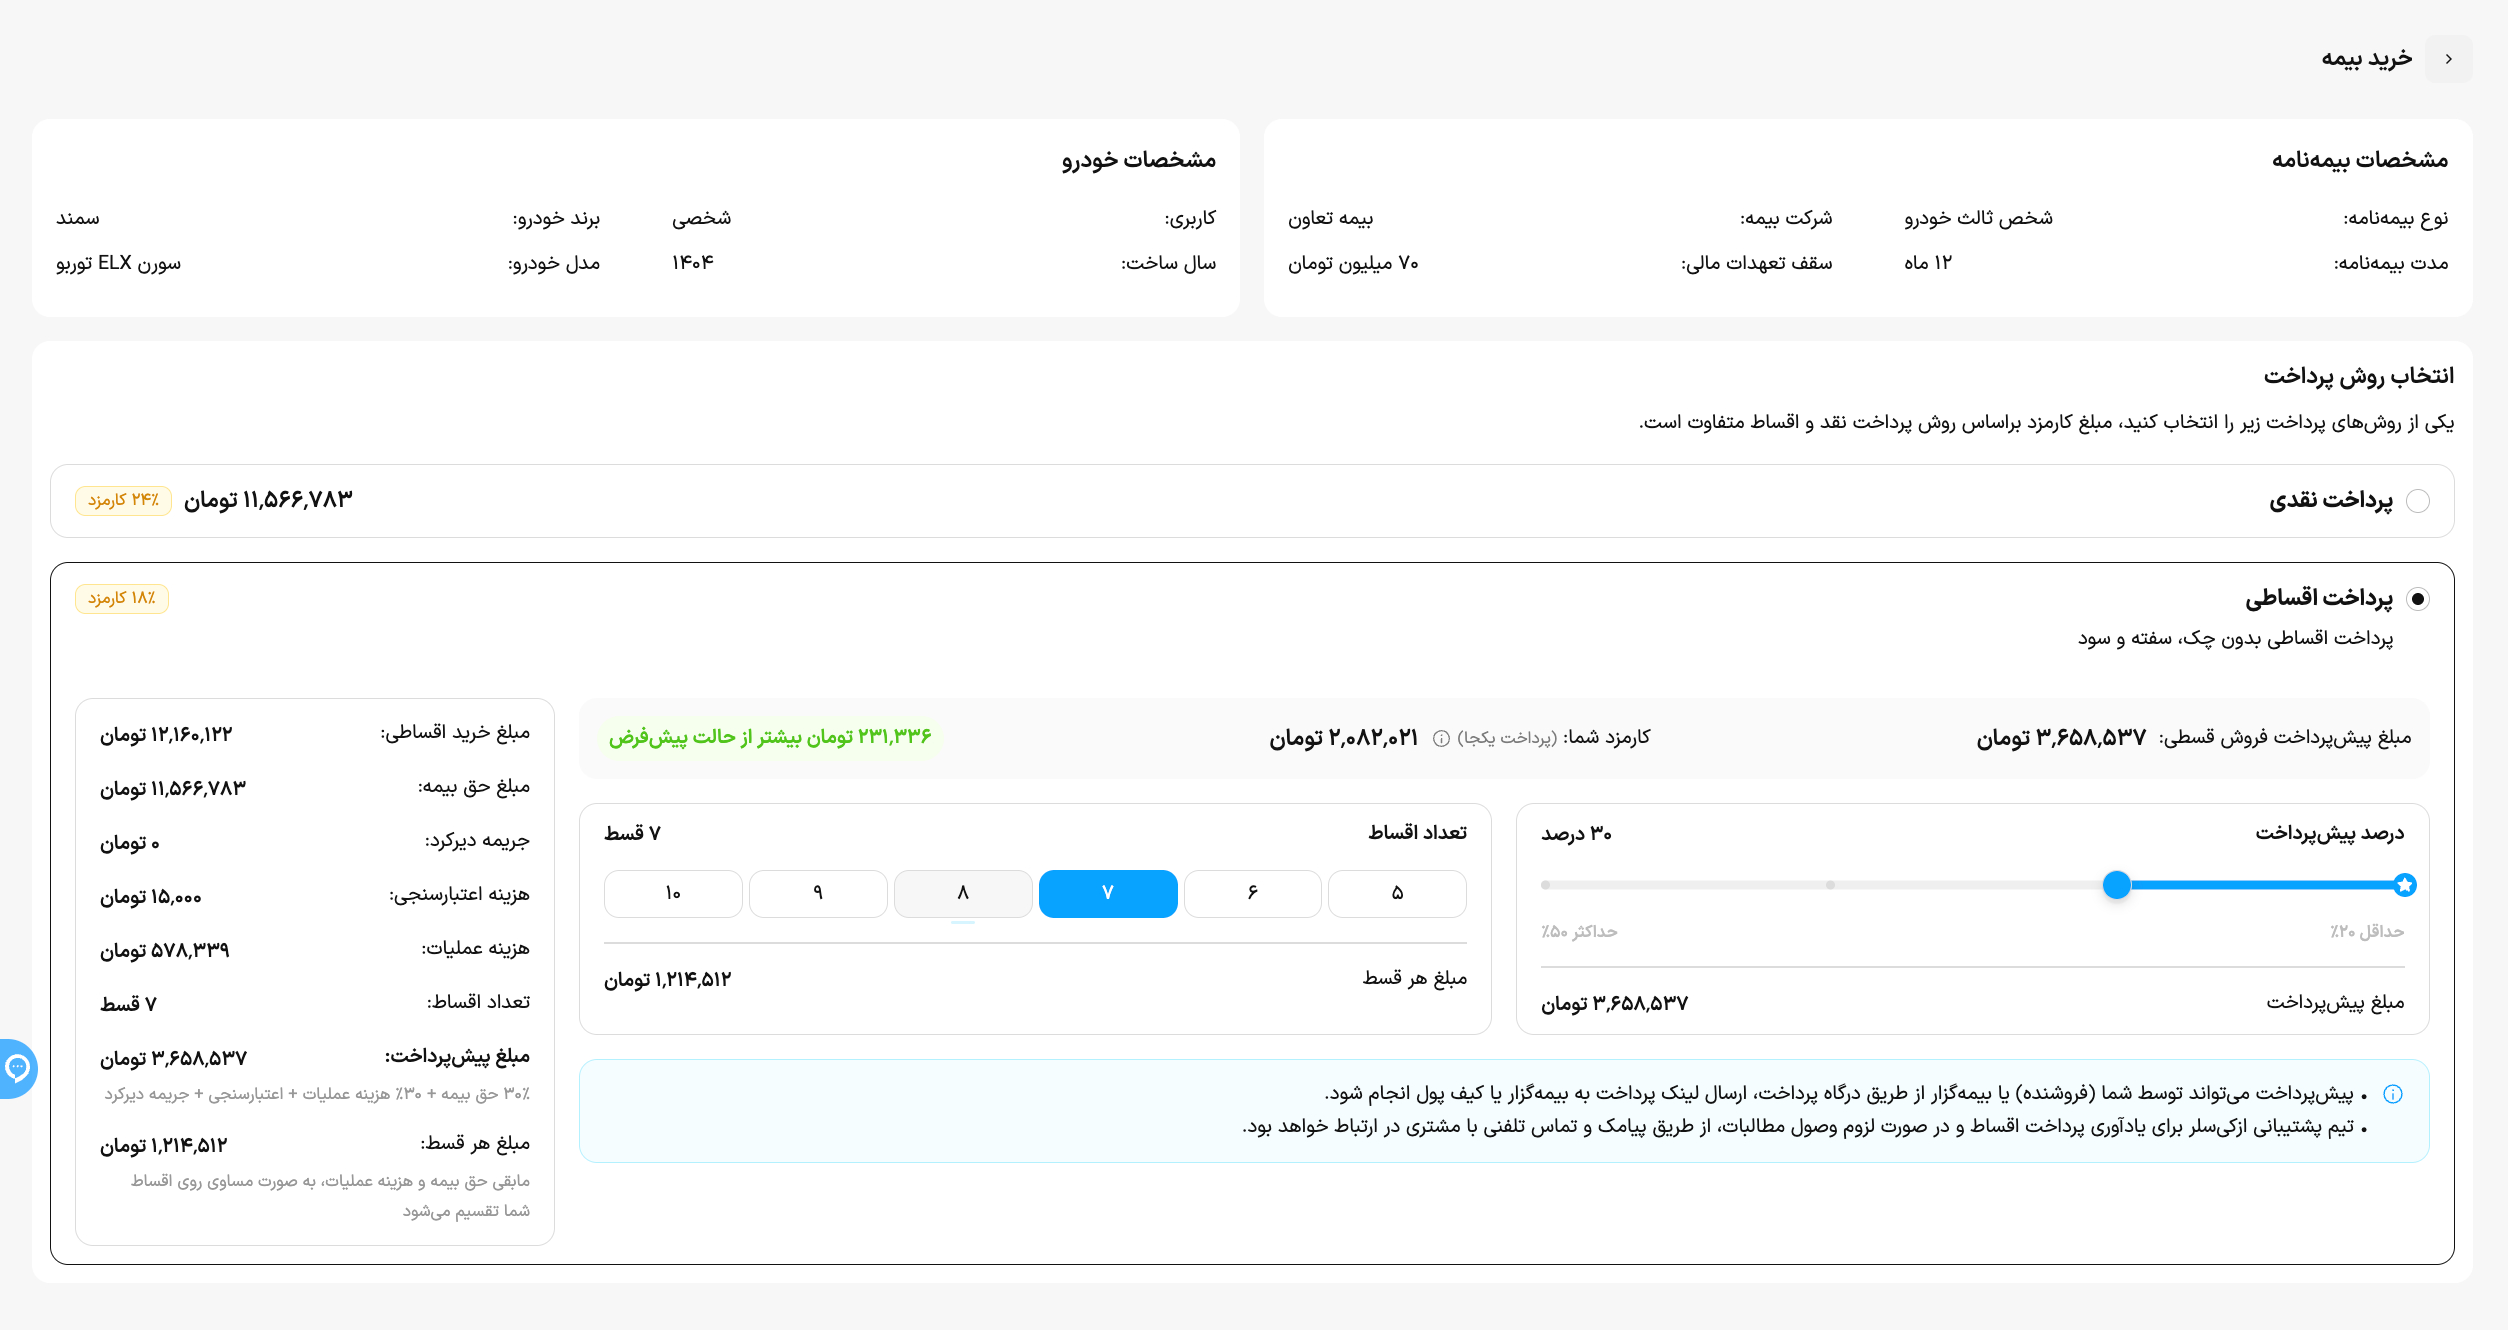Choose 5 installments option
Screen dimensions: 2508x1330
coord(1397,893)
